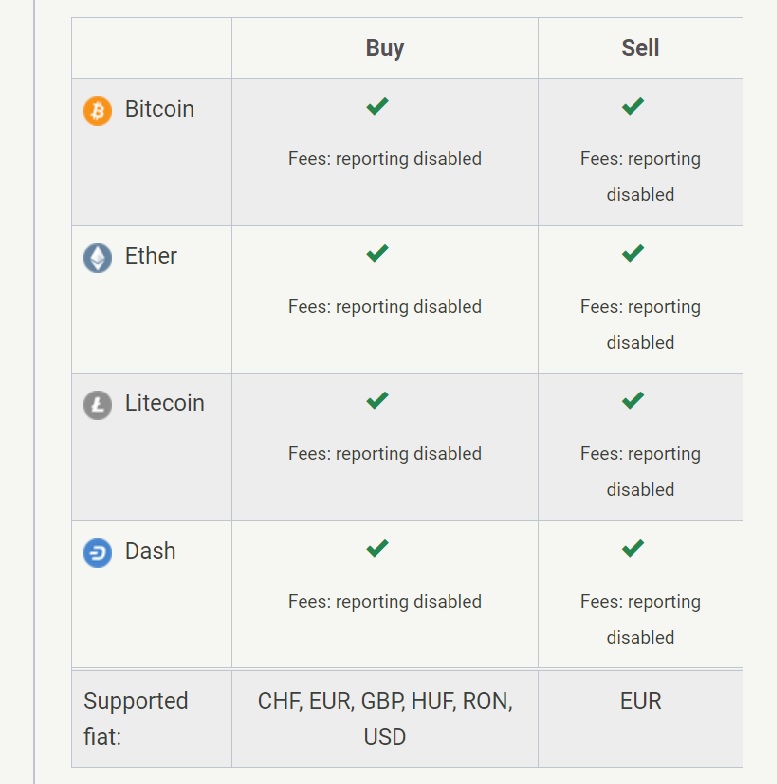
Task: Click green checkmark for Ether Buy
Action: [x=378, y=253]
